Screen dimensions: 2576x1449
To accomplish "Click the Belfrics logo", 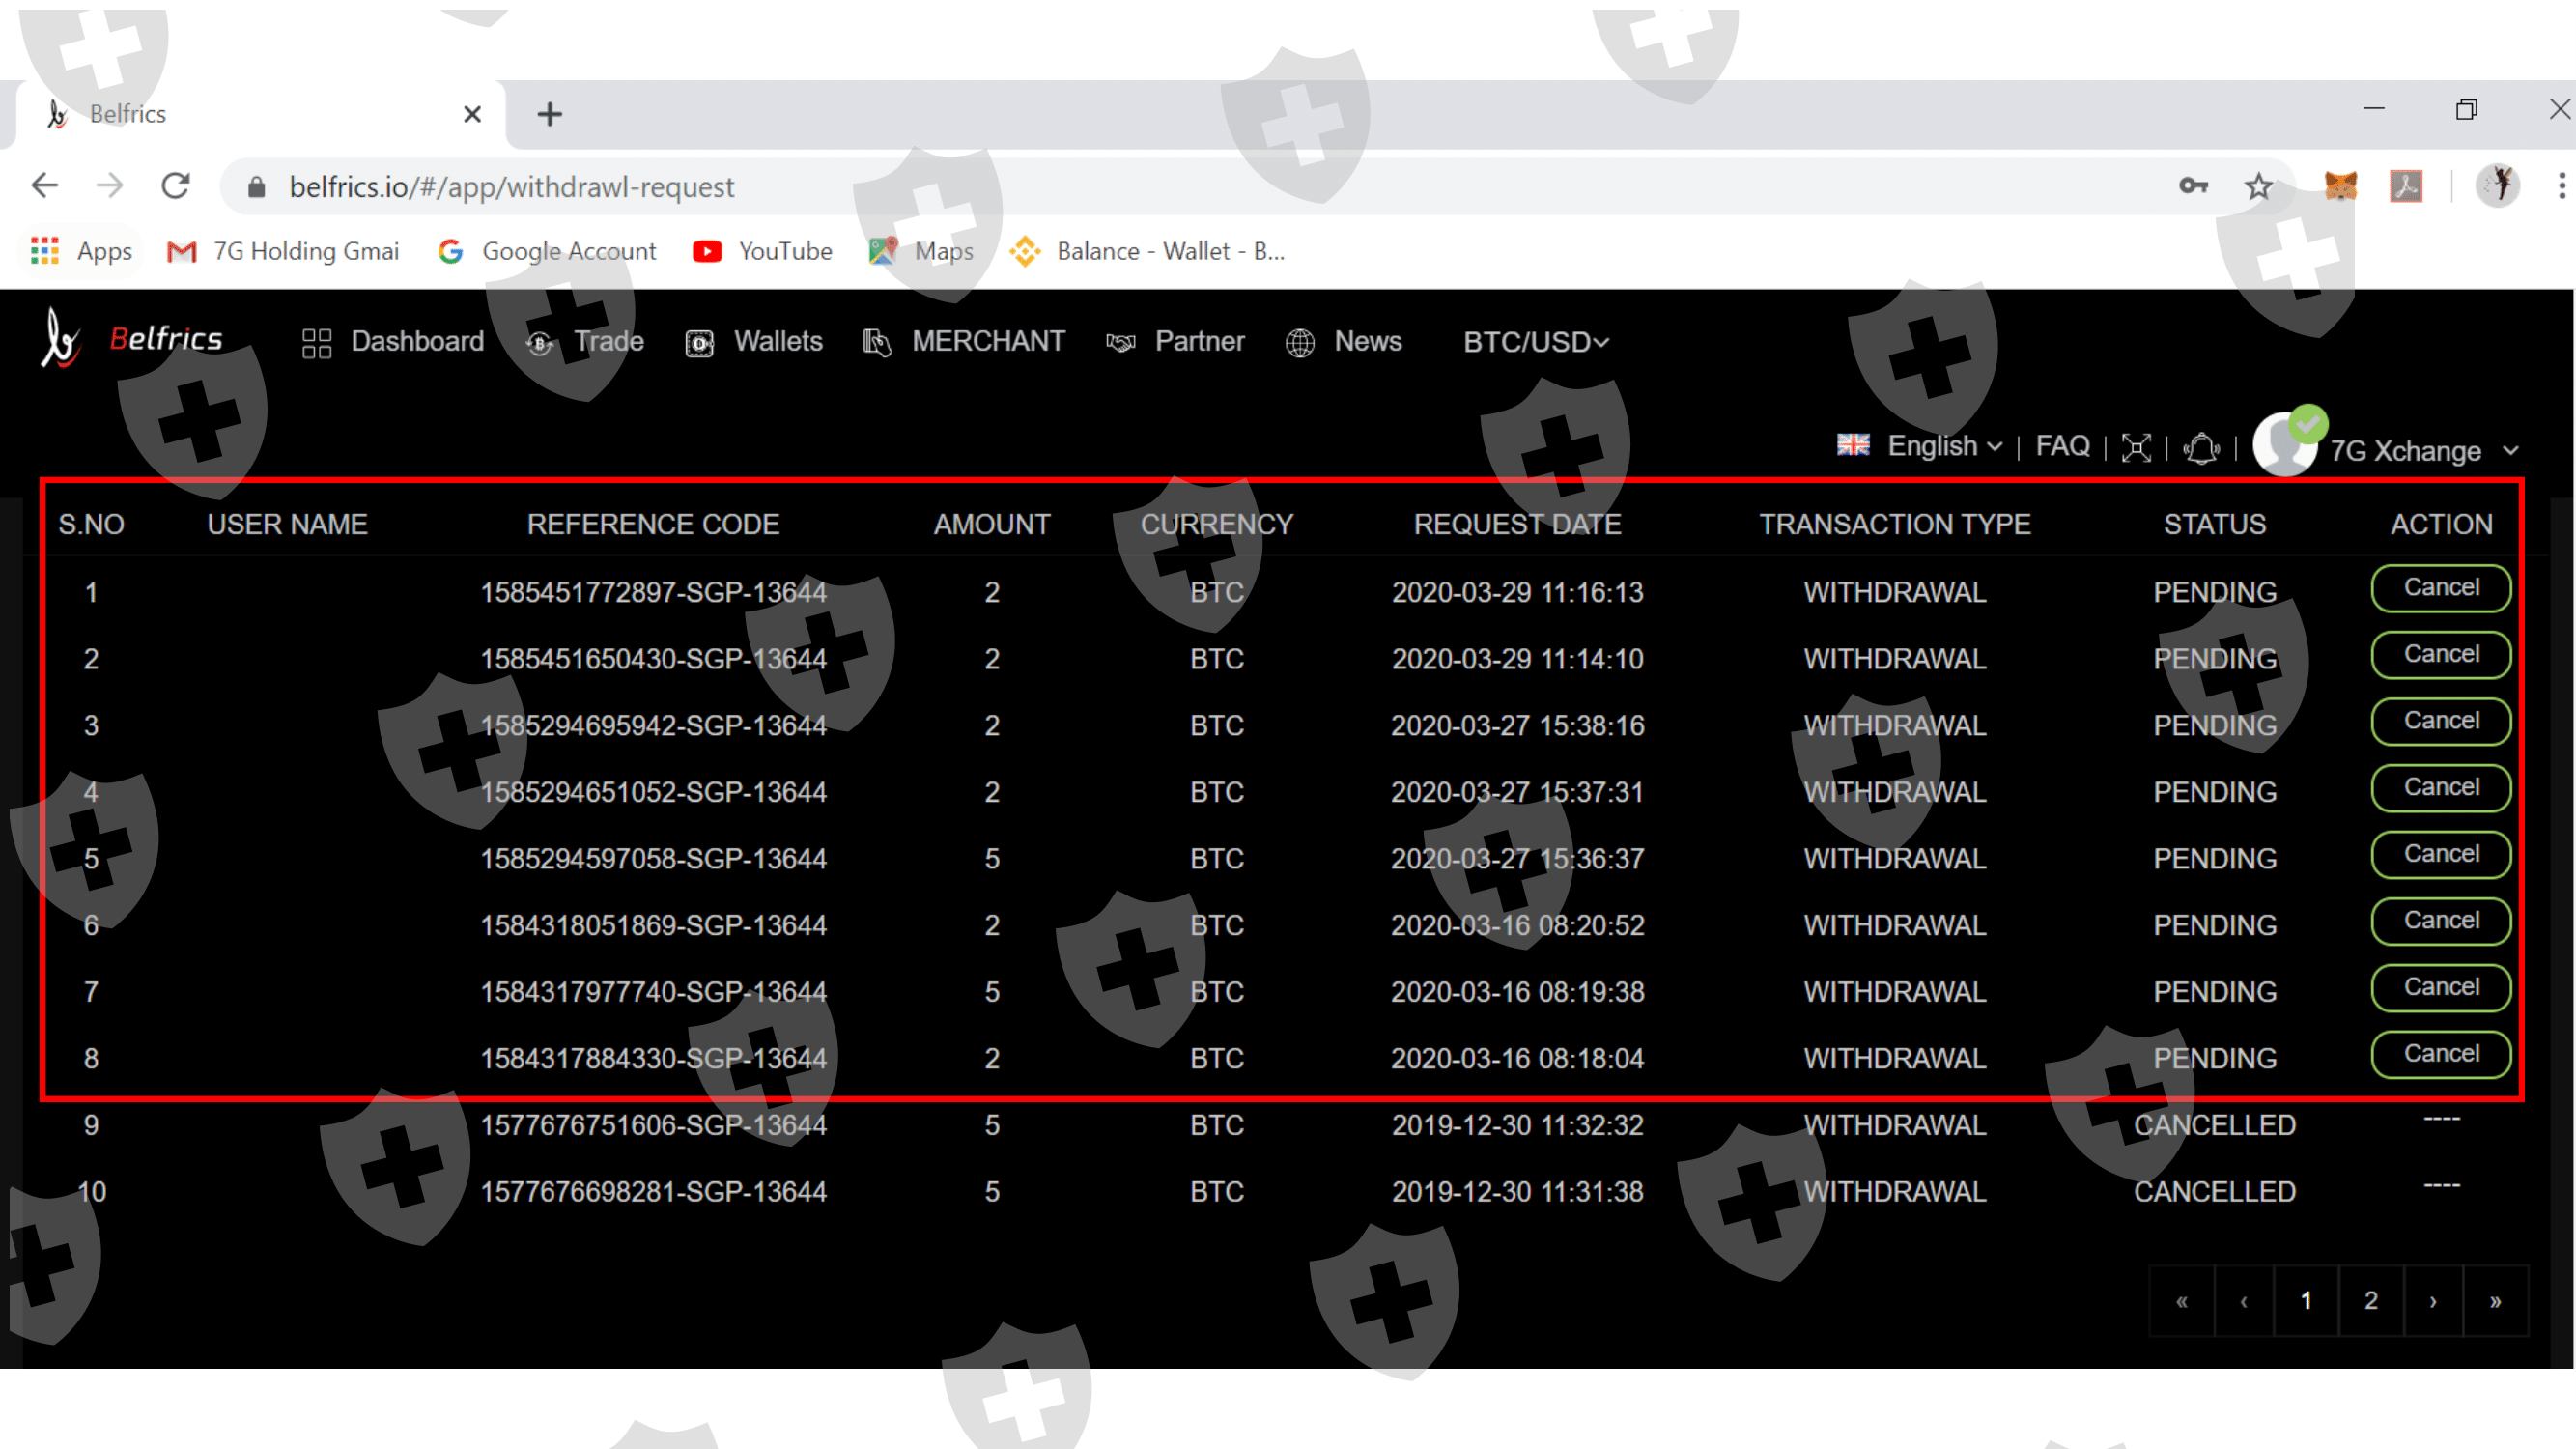I will pyautogui.click(x=132, y=340).
